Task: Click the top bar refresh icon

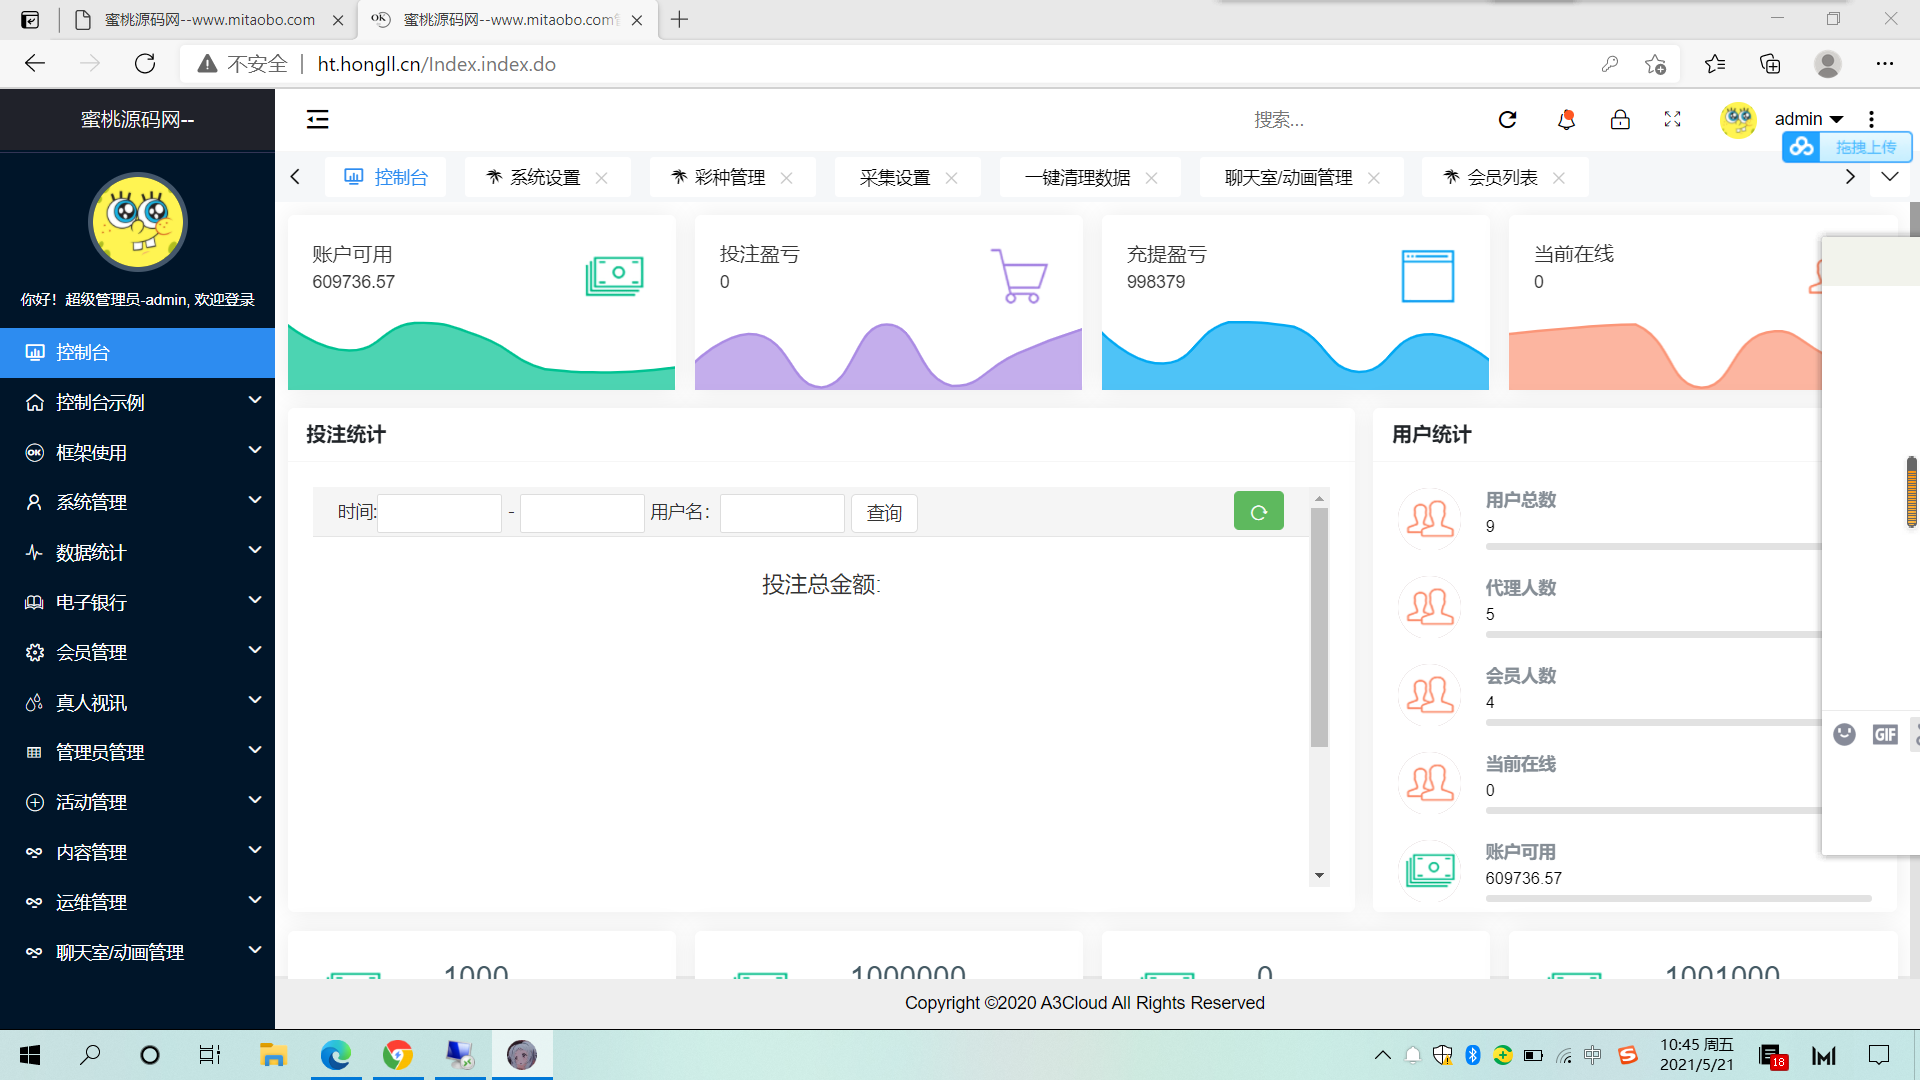Action: point(1507,120)
